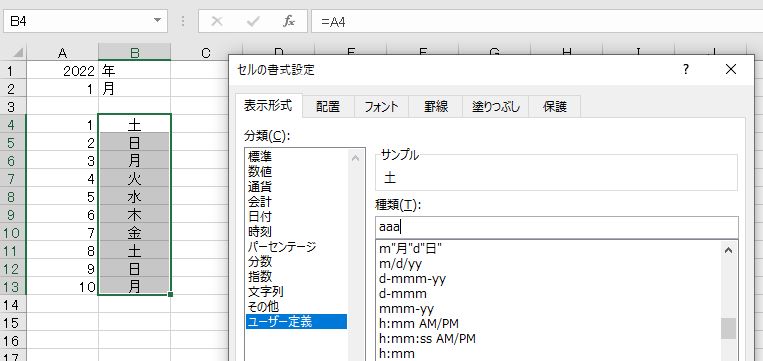763x361 pixels.
Task: Switch to the 塗りつぶし tab
Action: [496, 107]
